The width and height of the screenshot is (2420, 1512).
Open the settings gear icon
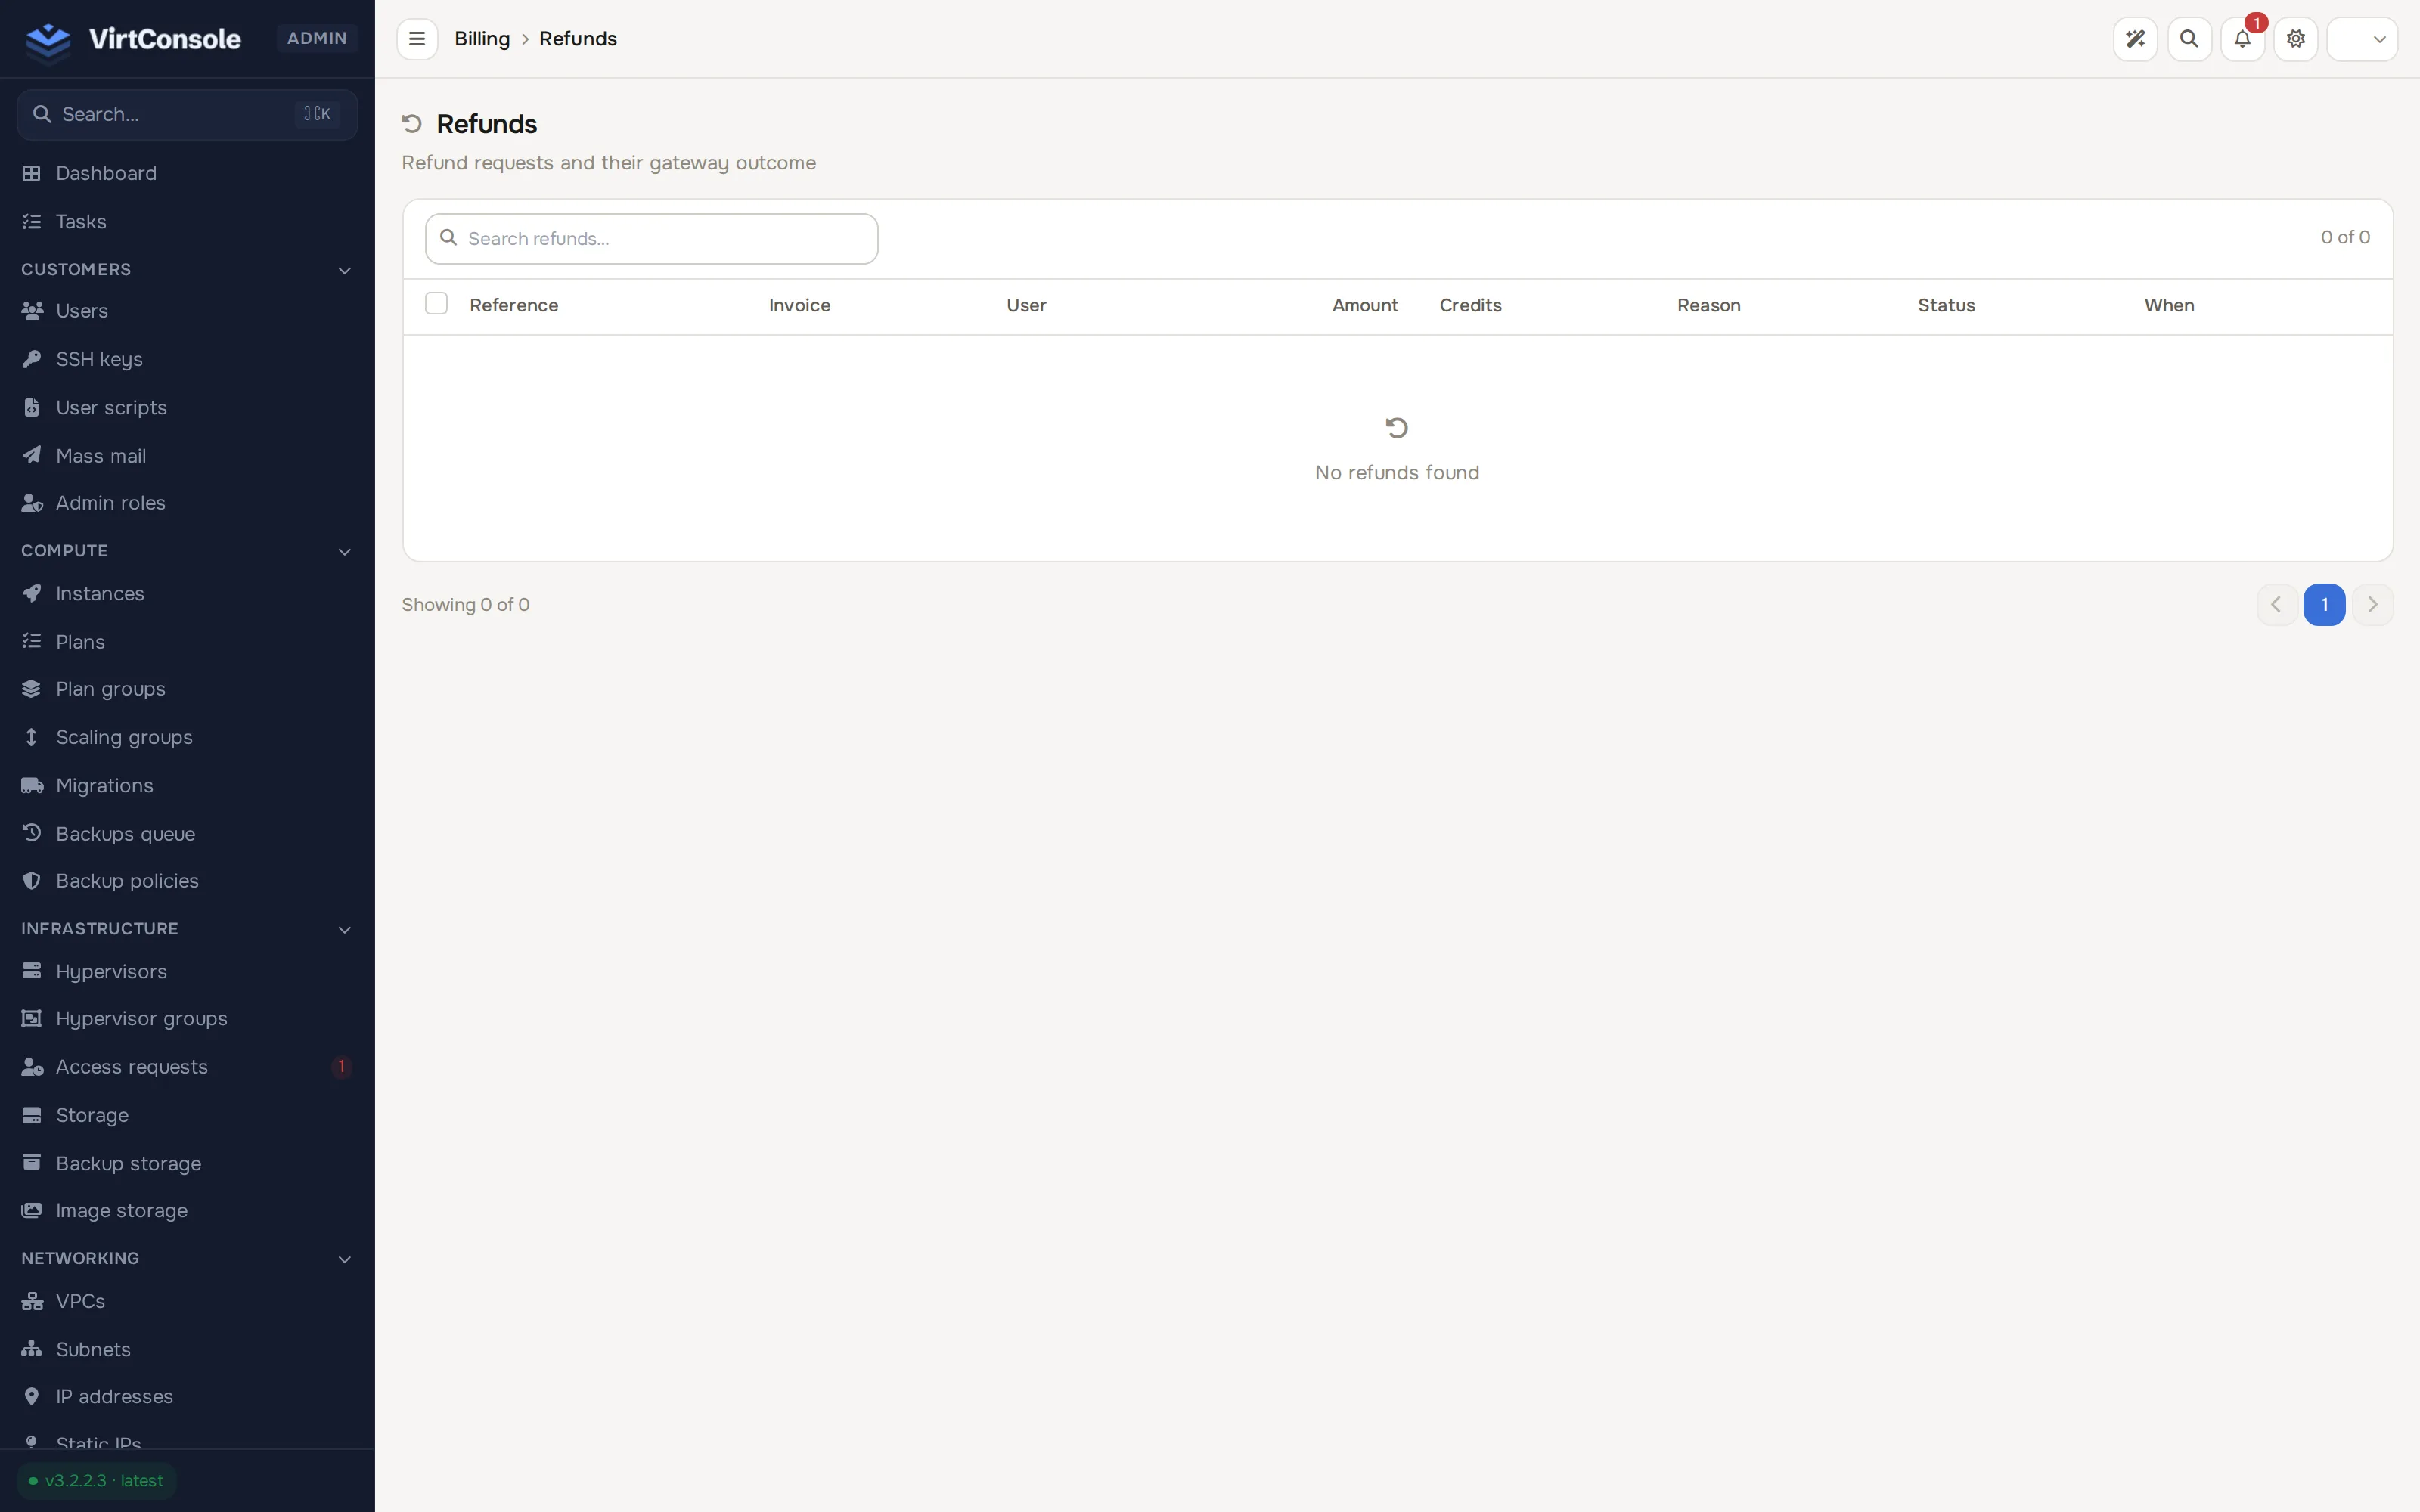(x=2296, y=39)
